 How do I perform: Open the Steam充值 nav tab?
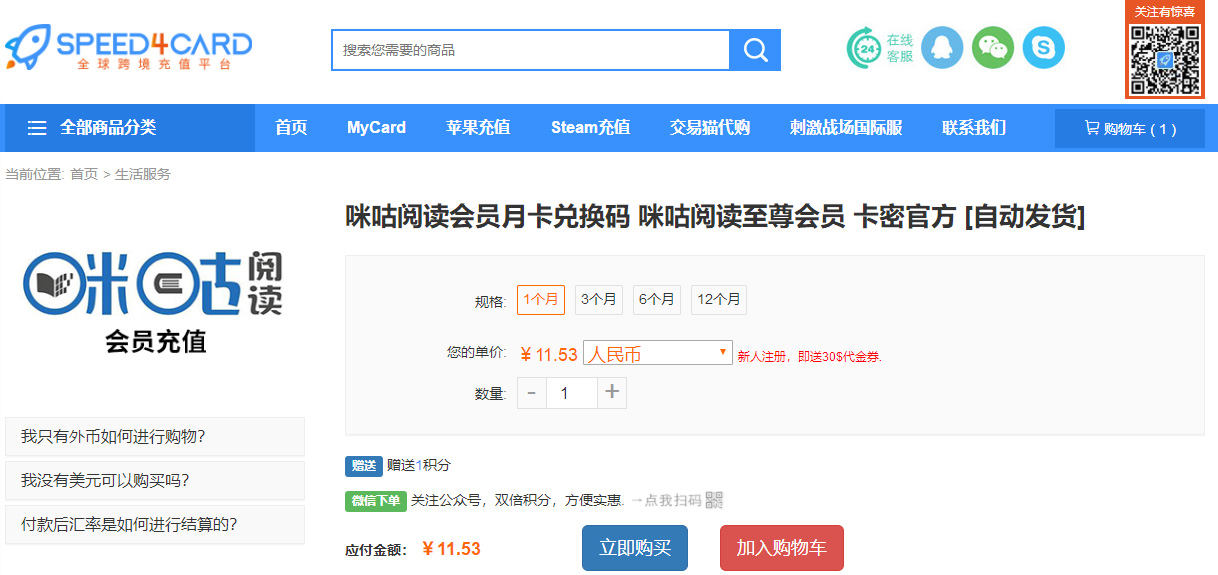pos(590,128)
